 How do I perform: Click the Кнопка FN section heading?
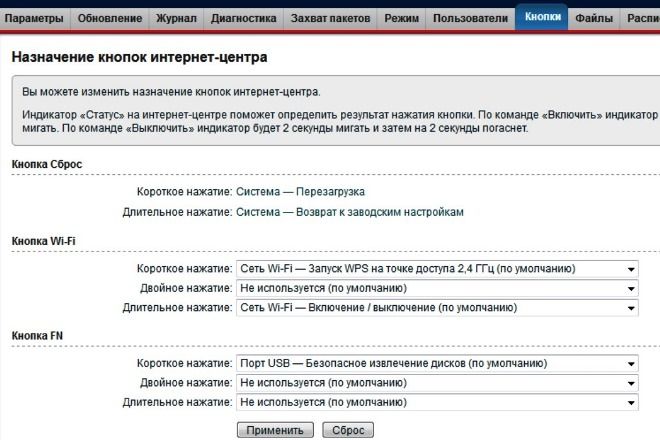point(37,336)
